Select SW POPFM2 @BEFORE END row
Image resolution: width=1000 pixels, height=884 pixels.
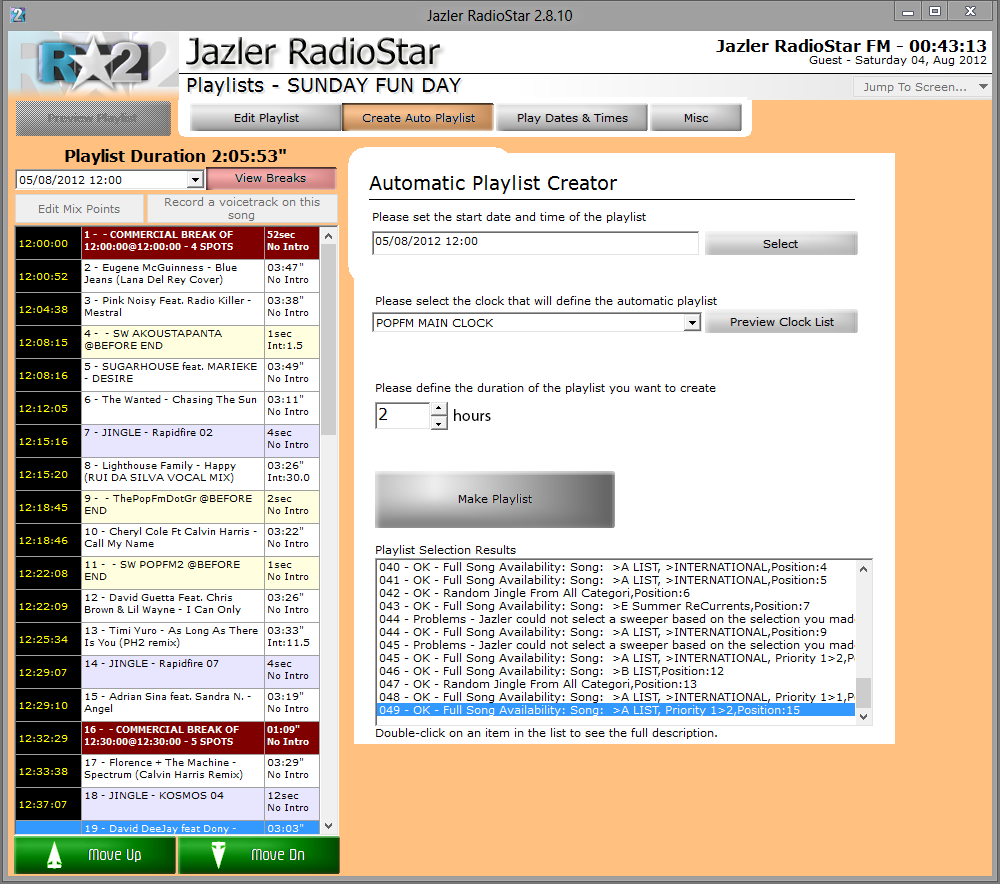[x=167, y=573]
